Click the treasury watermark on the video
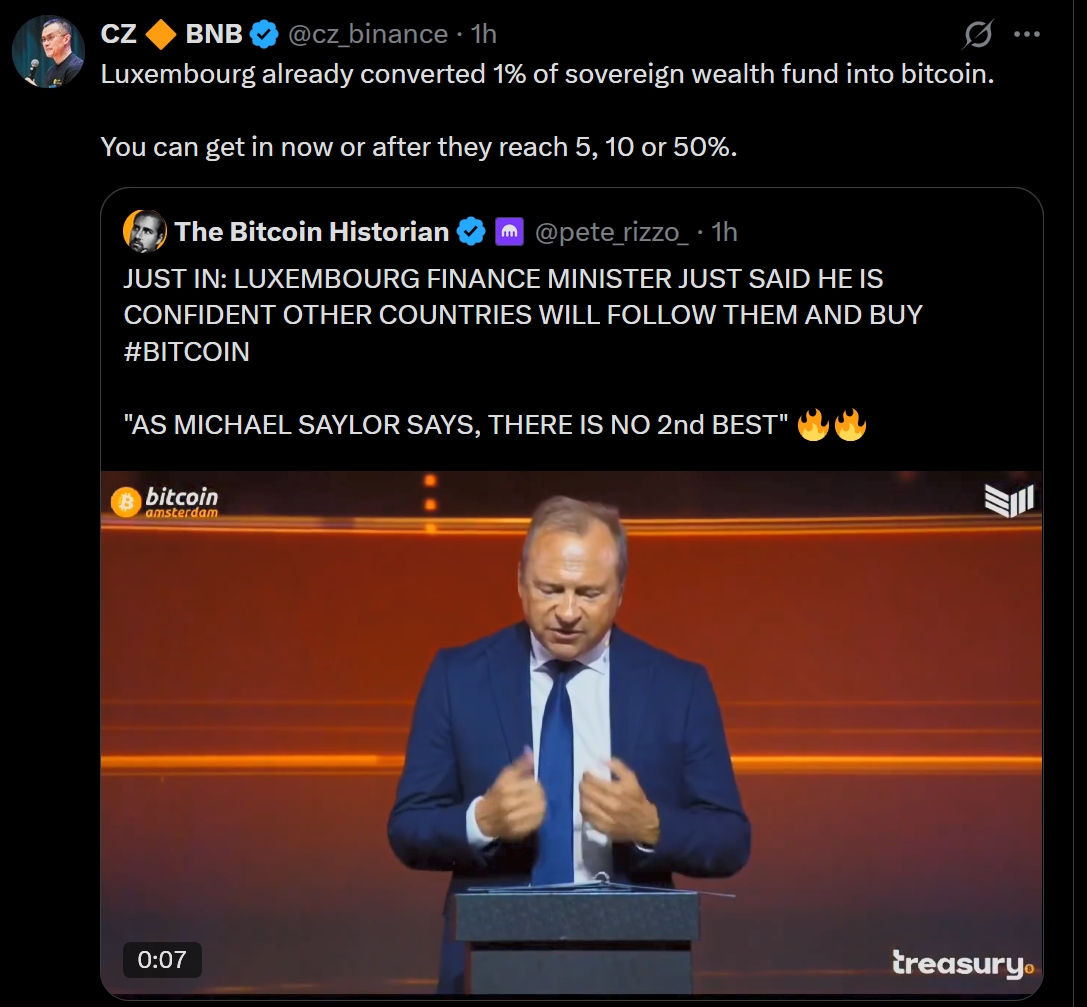 pyautogui.click(x=962, y=964)
